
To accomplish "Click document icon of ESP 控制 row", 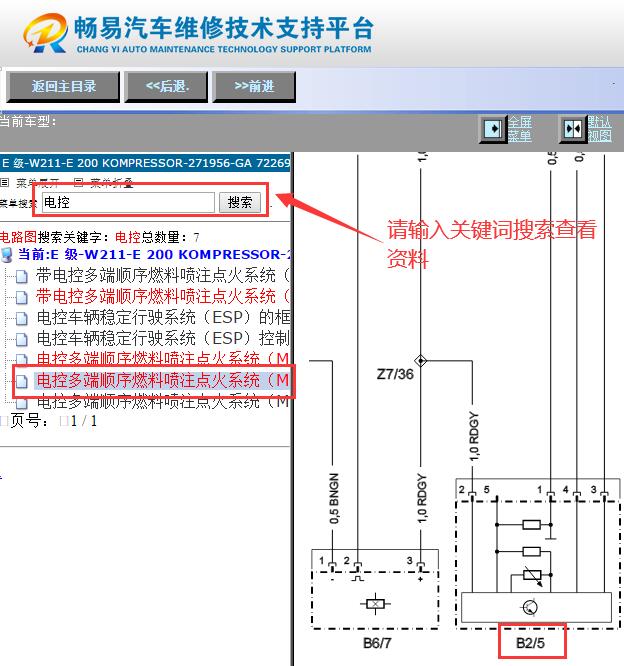I will (21, 339).
